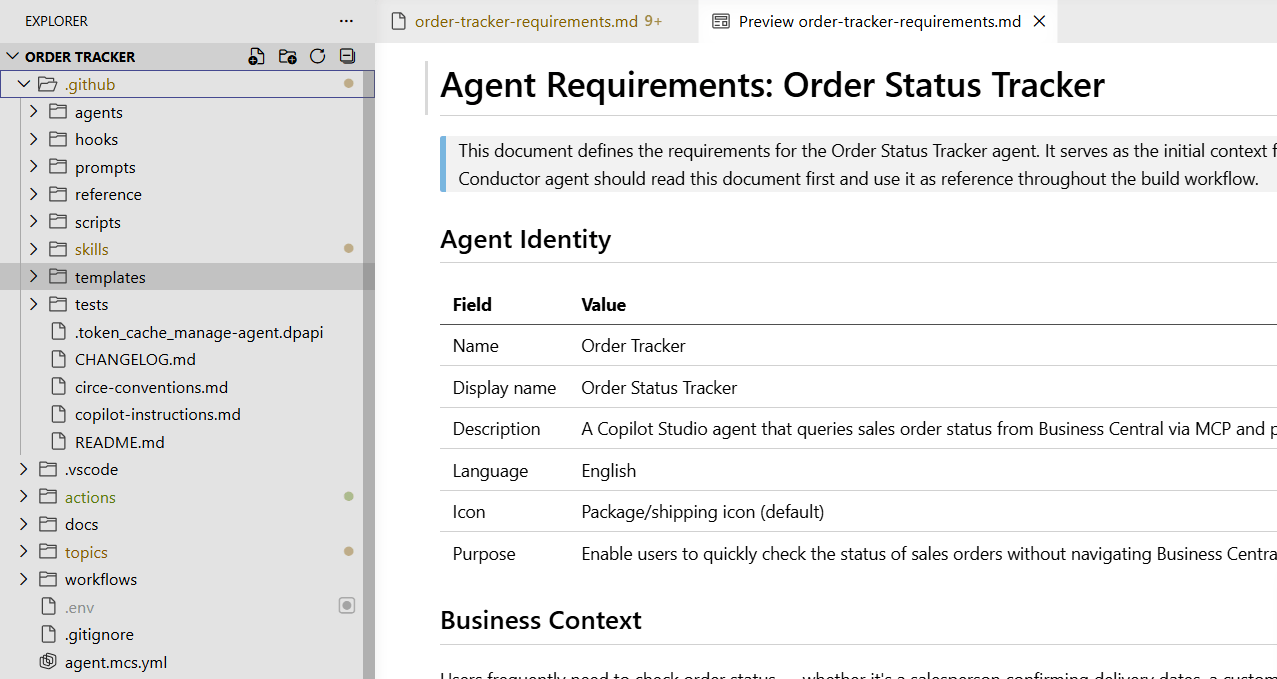Expand the agents folder
The width and height of the screenshot is (1277, 679).
34,112
